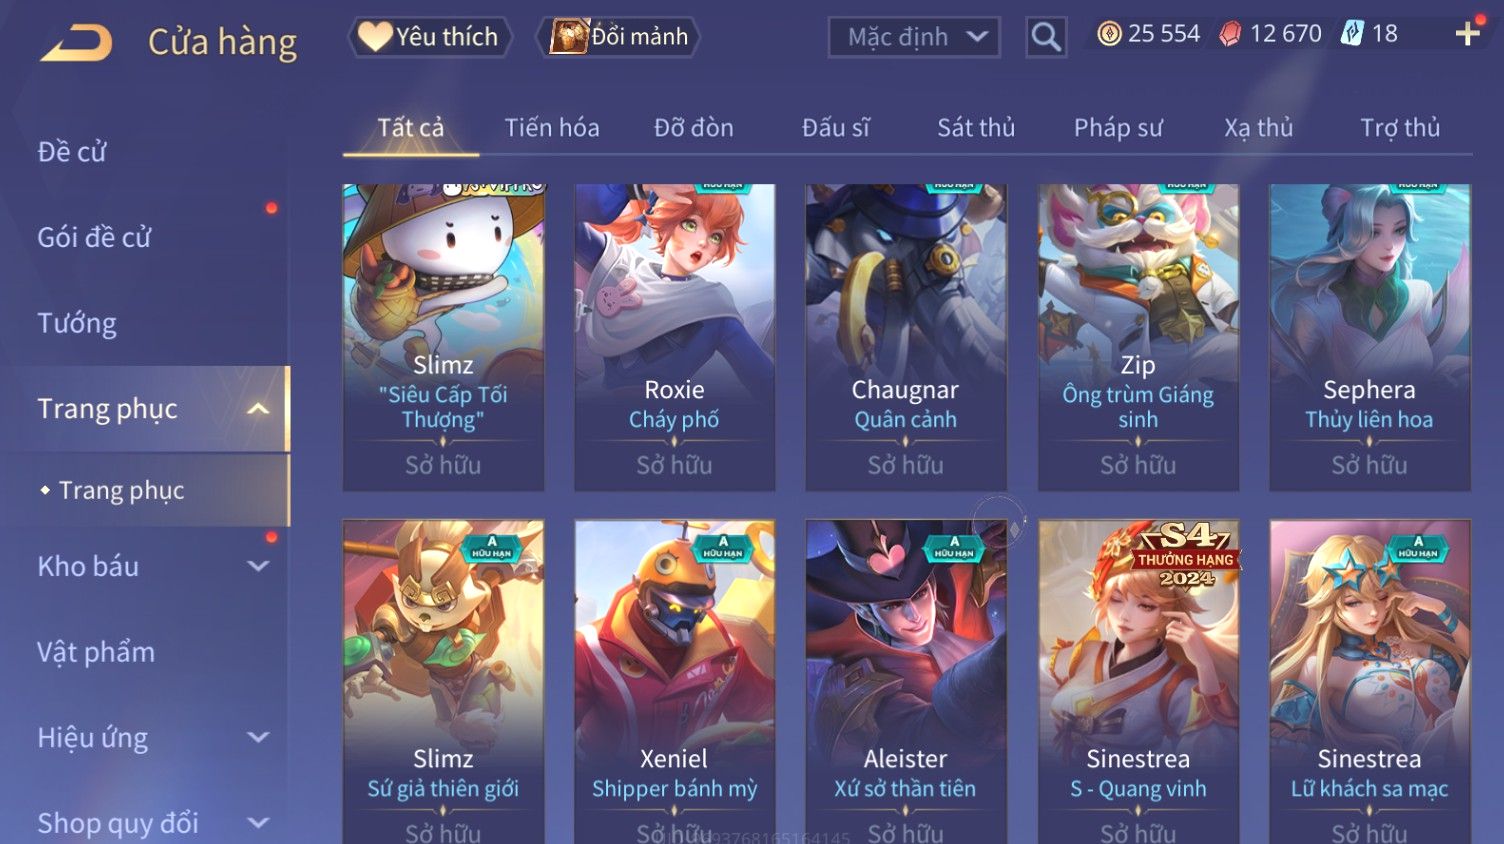Click the plus icon to add currency
The width and height of the screenshot is (1504, 844).
pos(1467,34)
